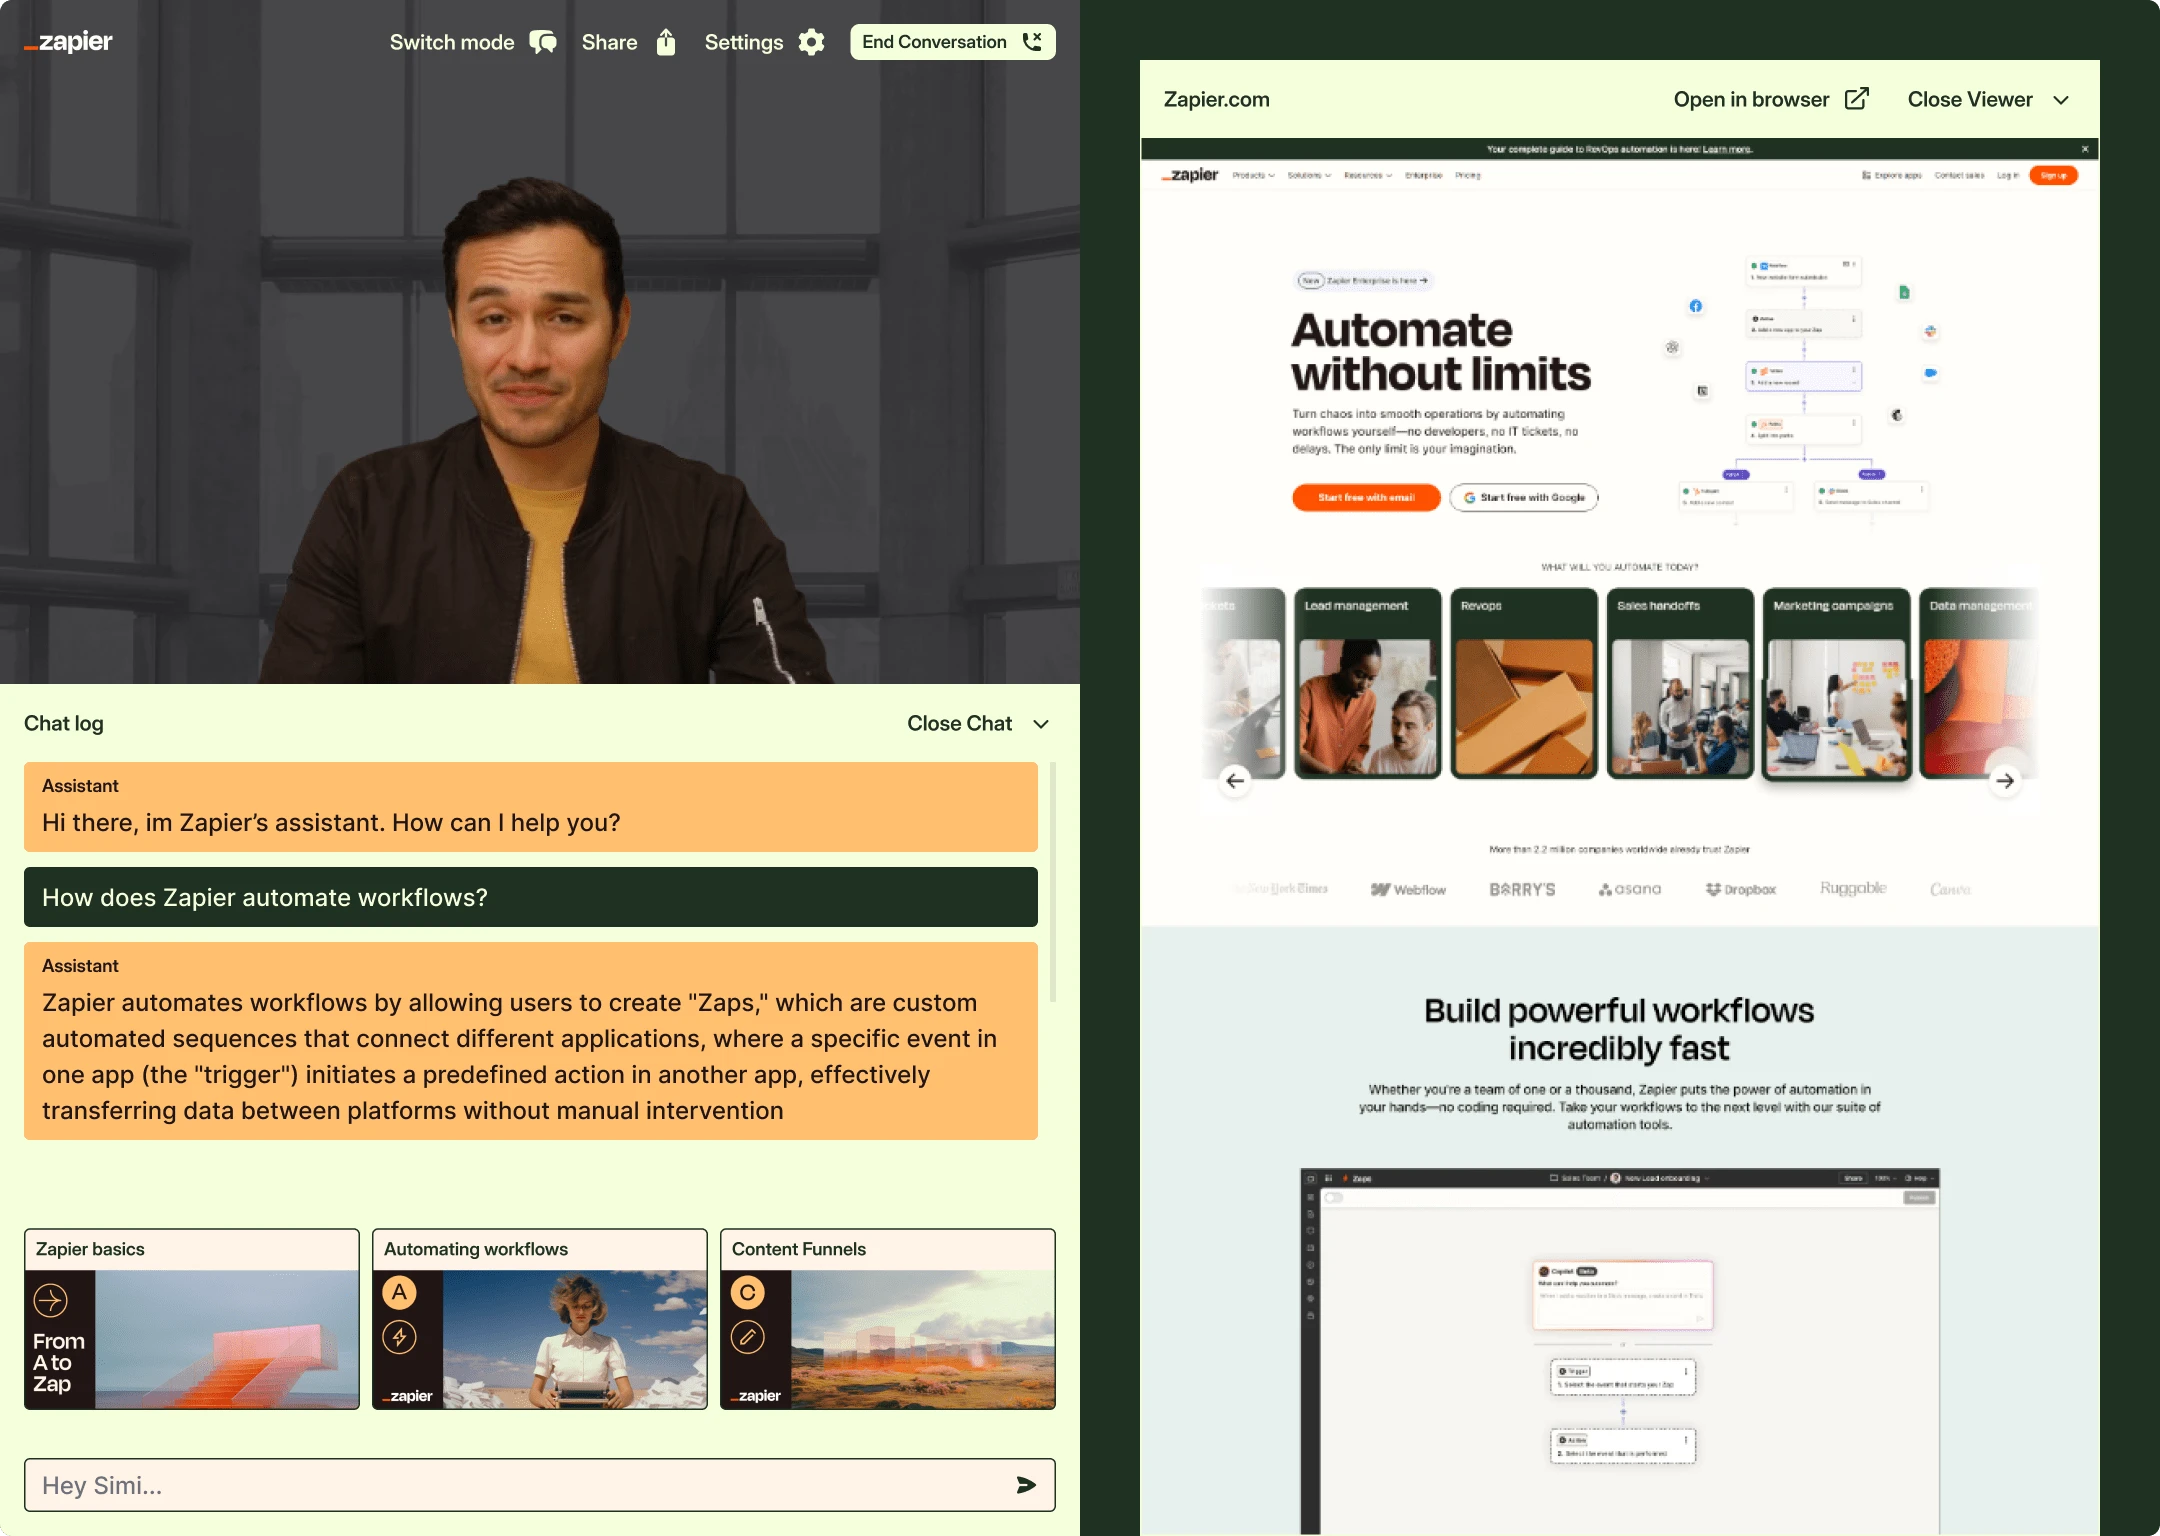Expand Products menu on embedded Zapier site
Viewport: 2160px width, 1536px height.
[x=1252, y=175]
